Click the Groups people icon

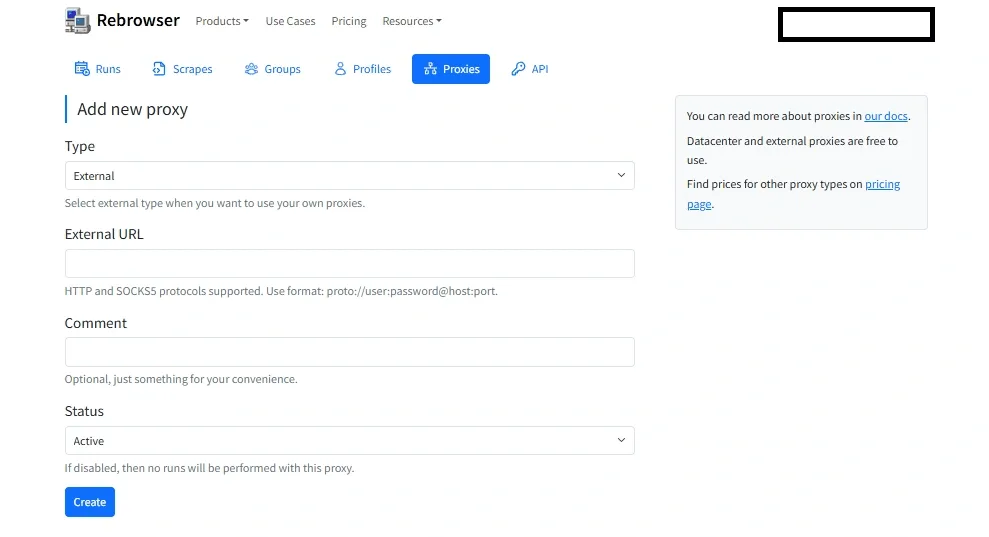(x=251, y=69)
